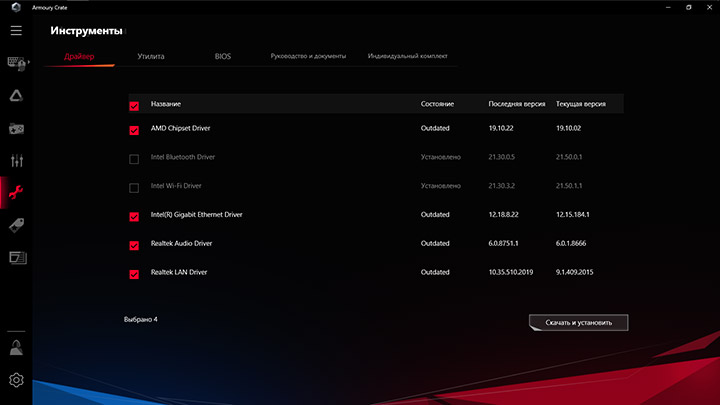Select the AMD Chipset Driver name
The height and width of the screenshot is (405, 720).
point(180,128)
